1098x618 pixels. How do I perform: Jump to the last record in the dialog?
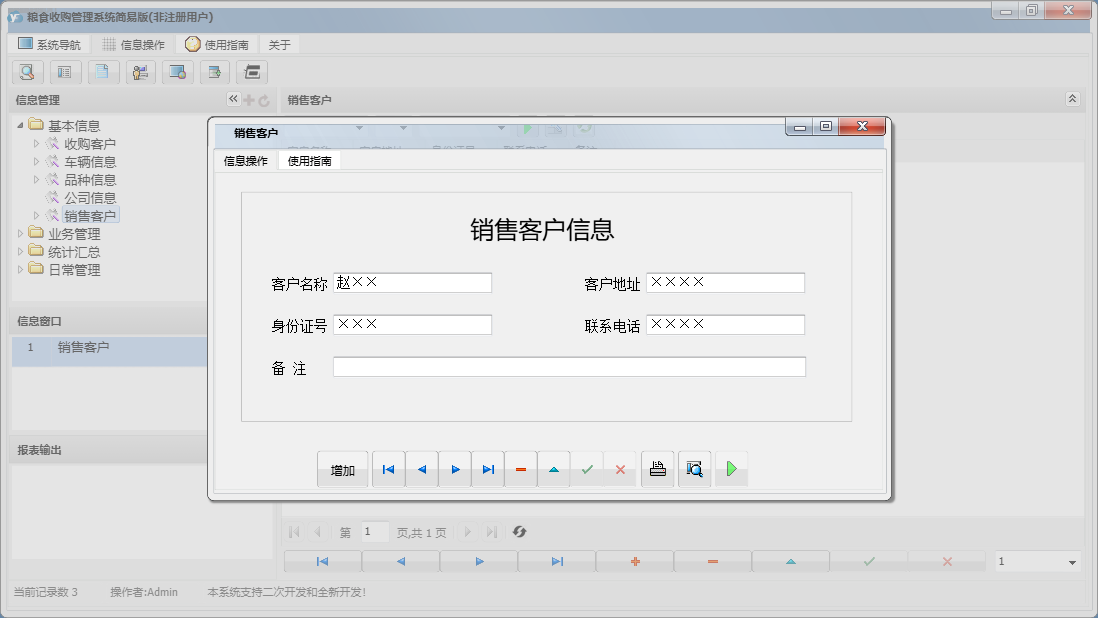coord(488,468)
